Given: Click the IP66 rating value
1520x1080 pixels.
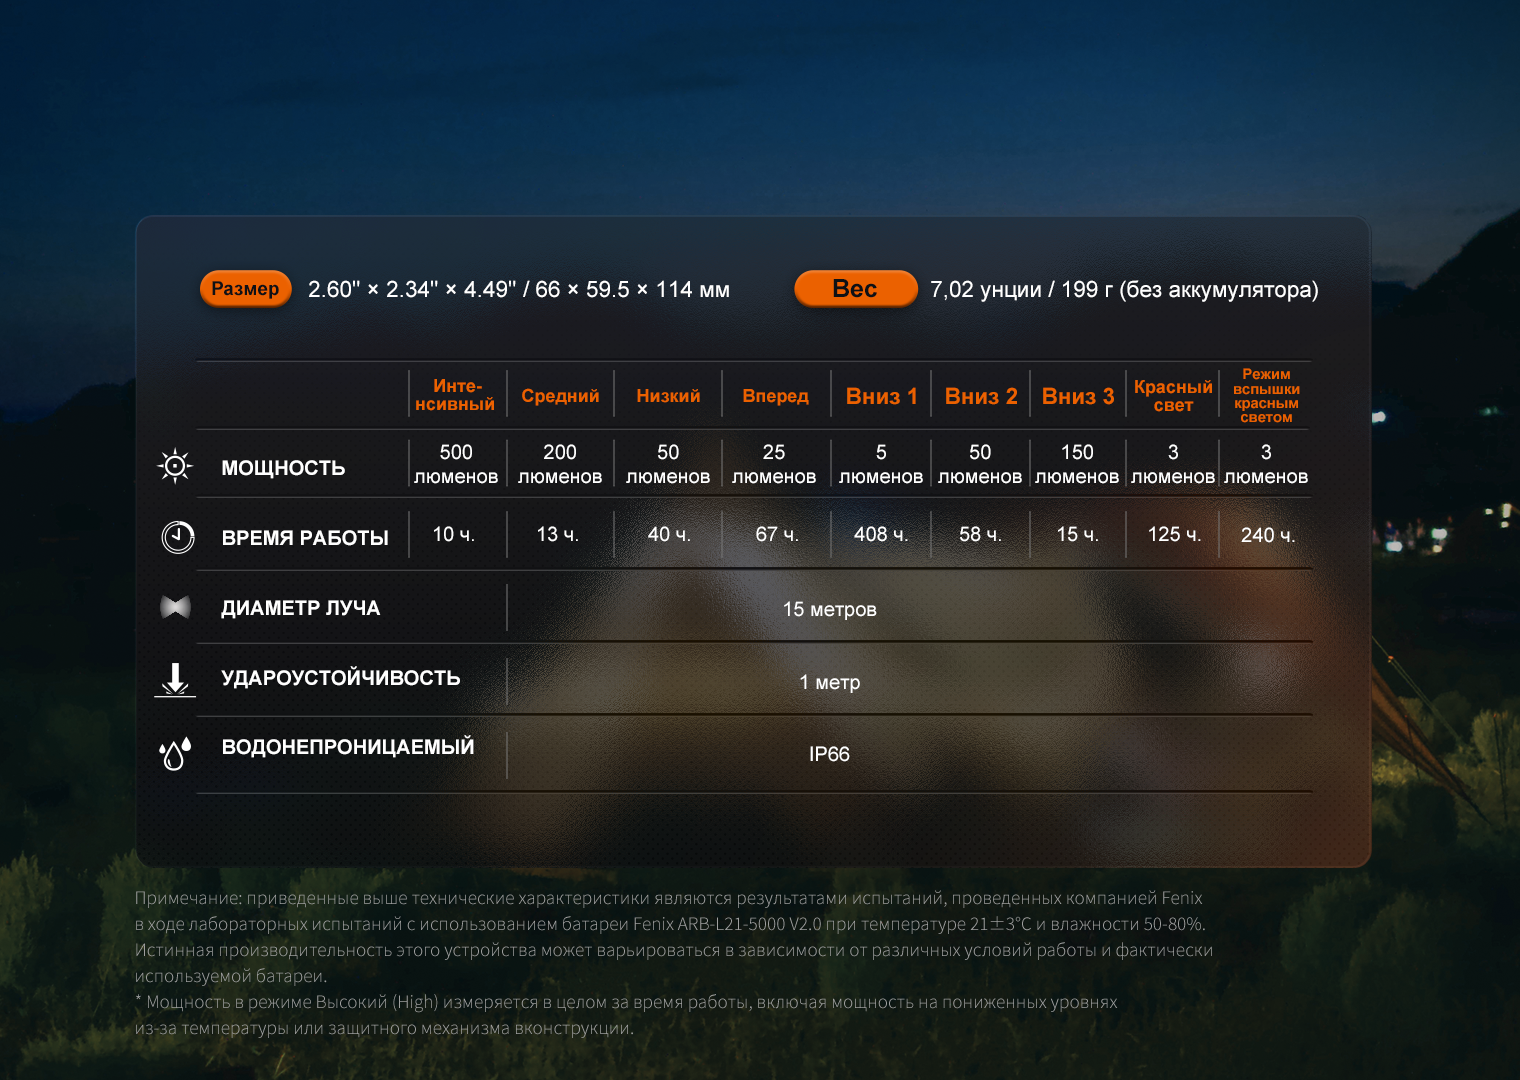Looking at the screenshot, I should tap(829, 754).
